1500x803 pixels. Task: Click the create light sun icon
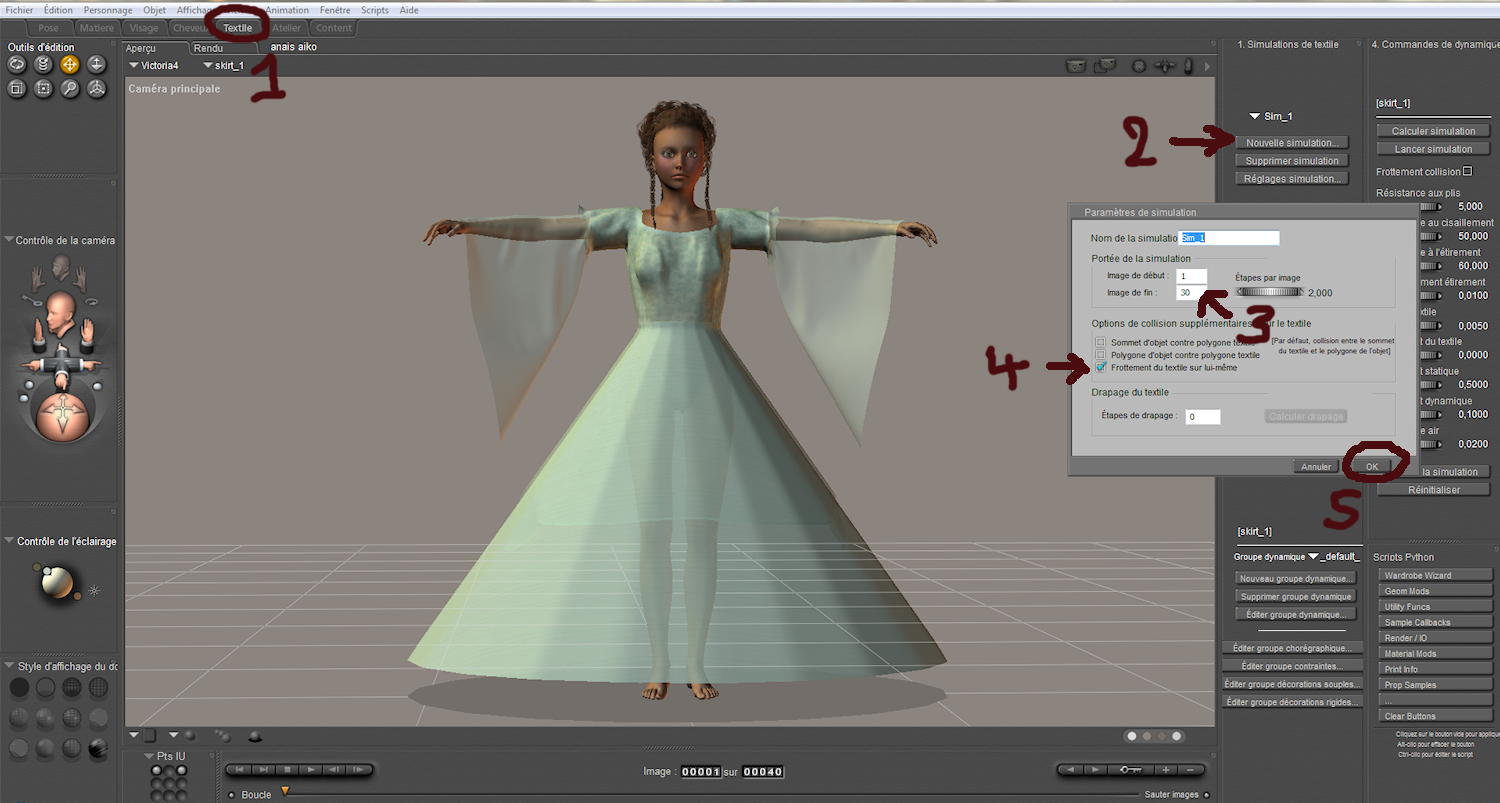coord(94,590)
